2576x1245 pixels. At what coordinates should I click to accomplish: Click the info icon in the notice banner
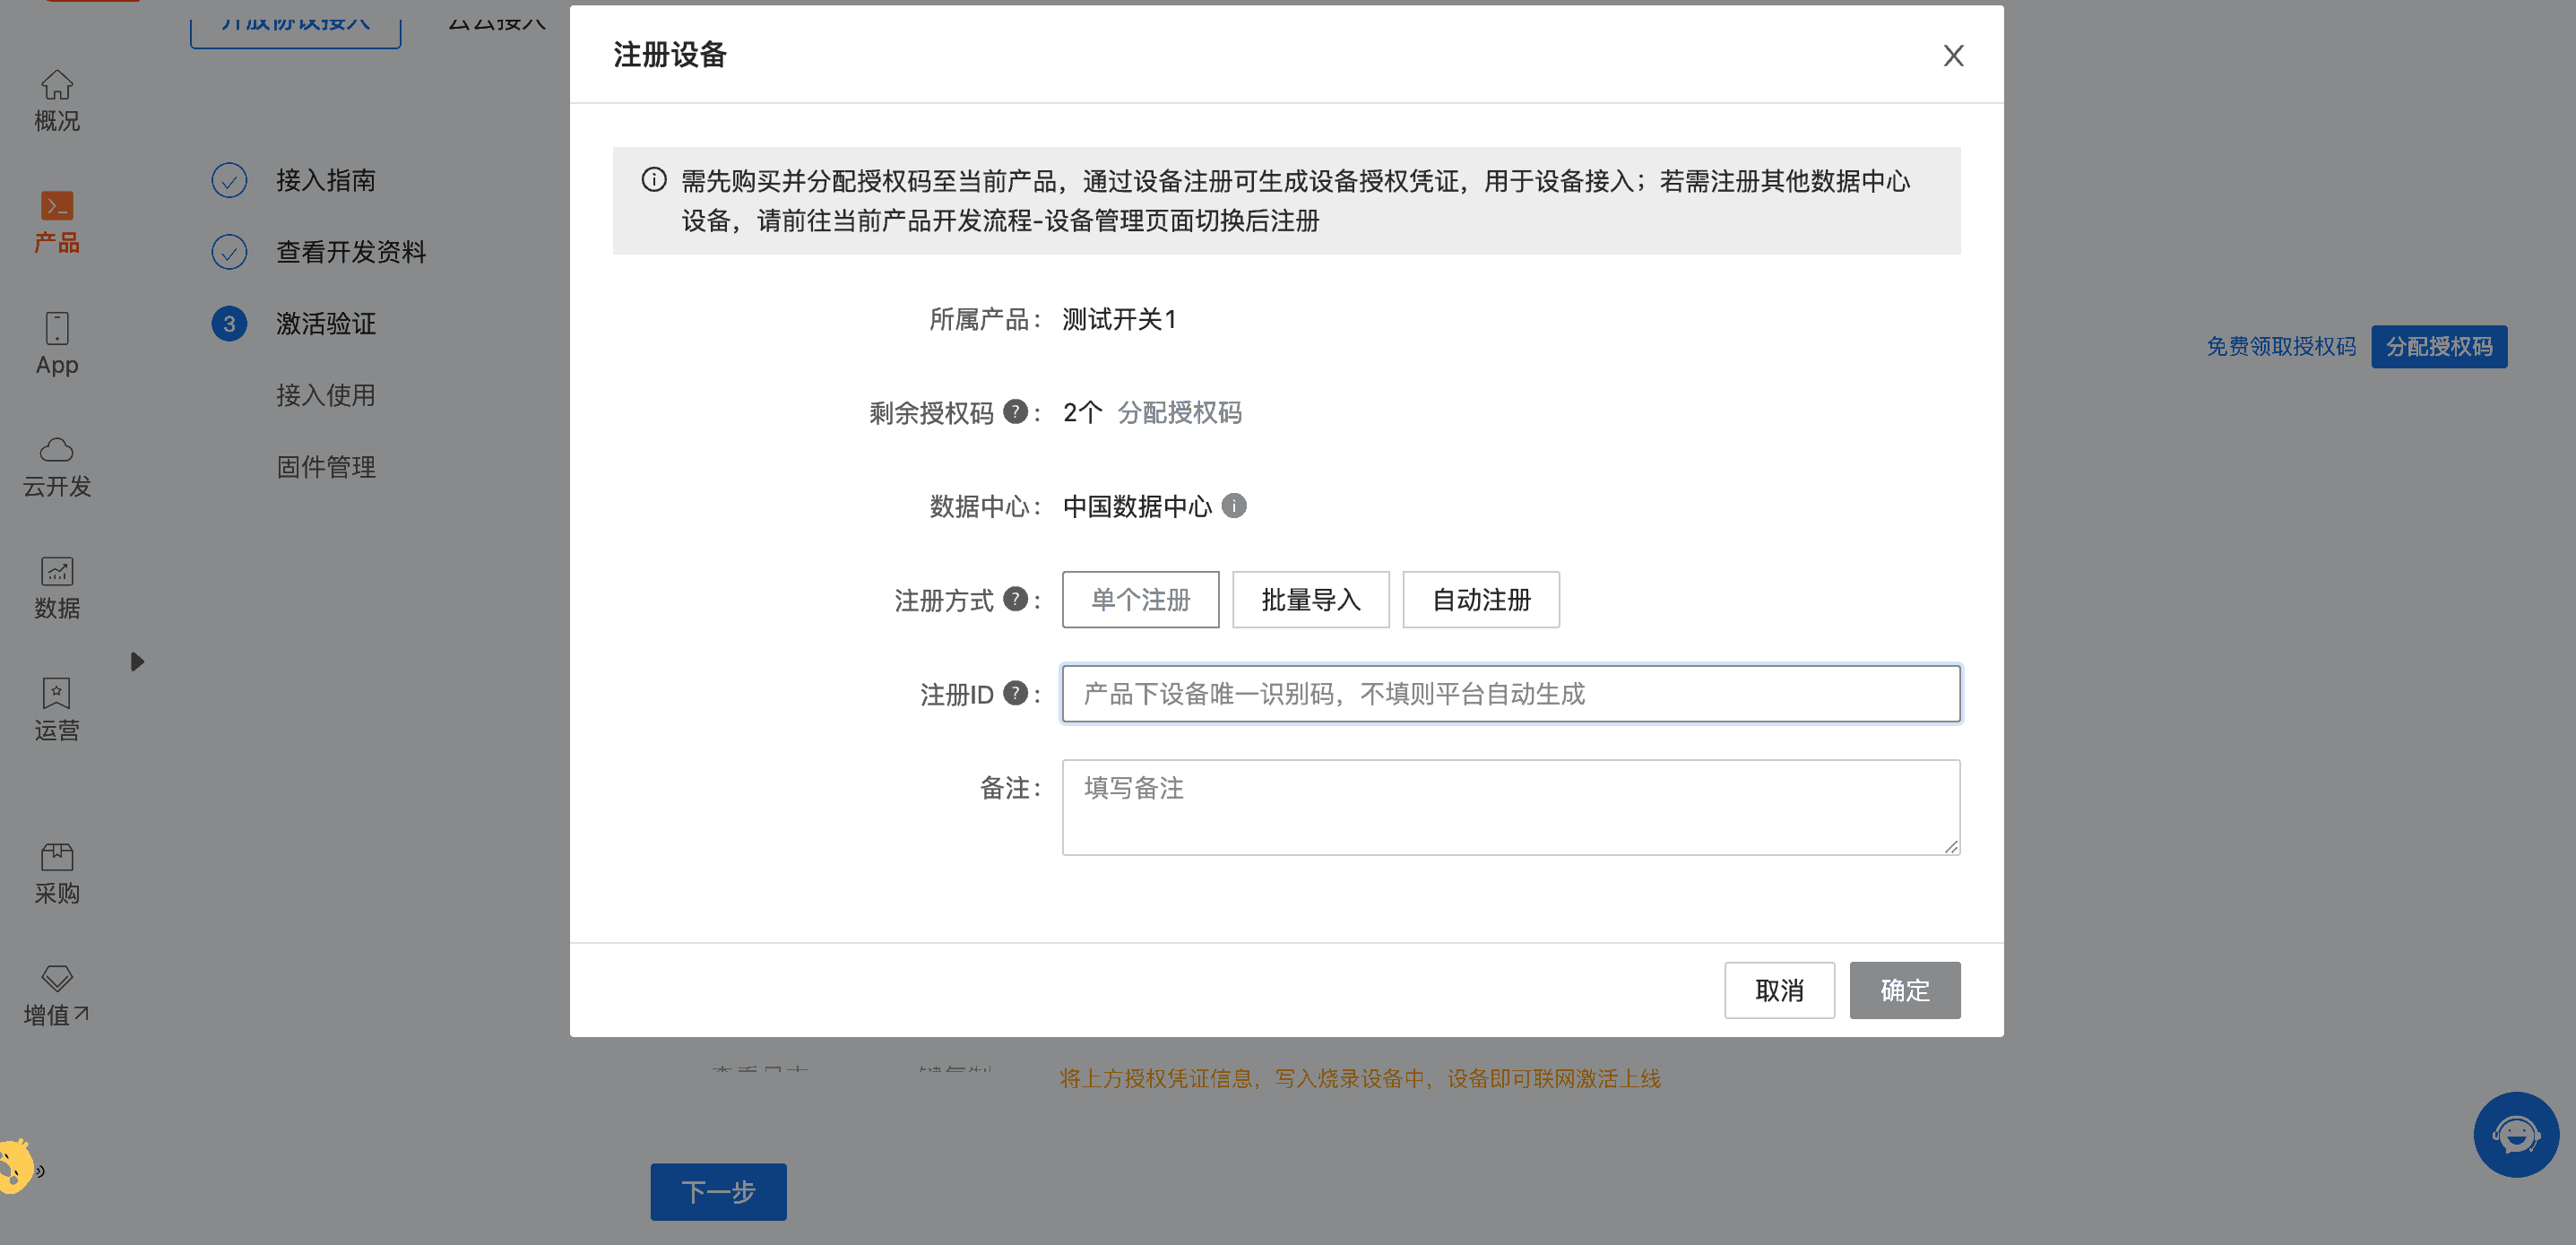(654, 180)
